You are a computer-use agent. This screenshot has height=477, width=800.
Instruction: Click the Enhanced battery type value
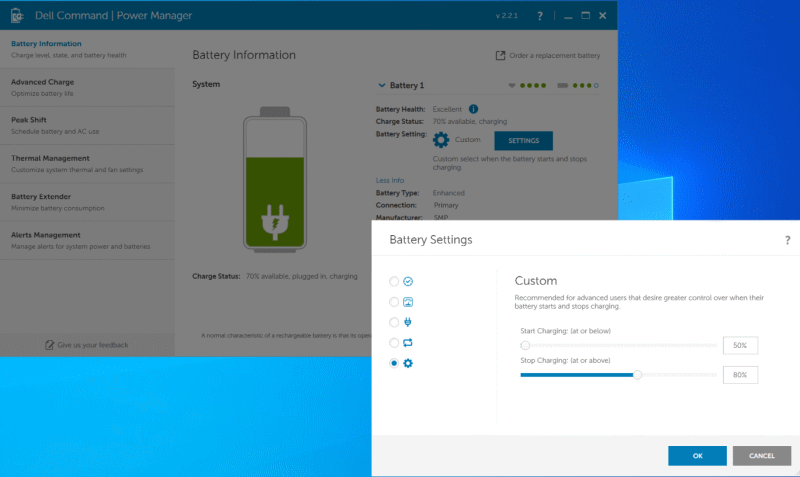coord(448,193)
